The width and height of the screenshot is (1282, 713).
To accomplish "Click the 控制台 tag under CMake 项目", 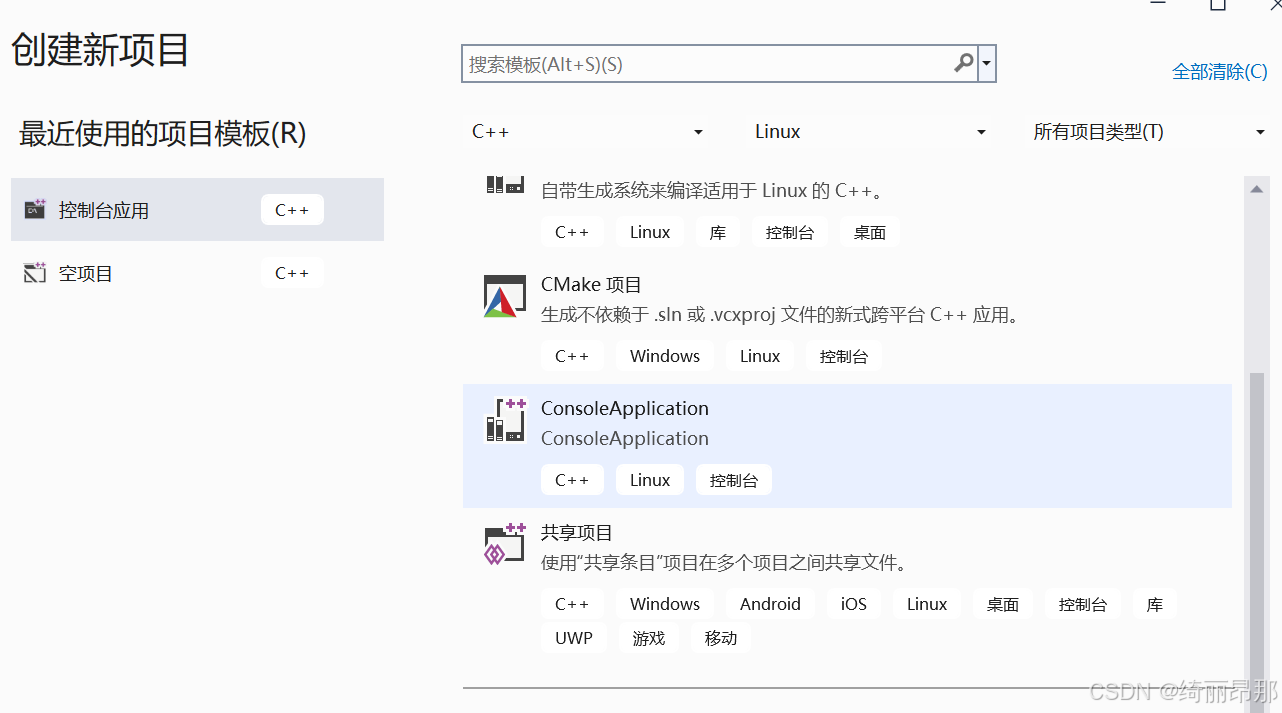I will tap(844, 356).
